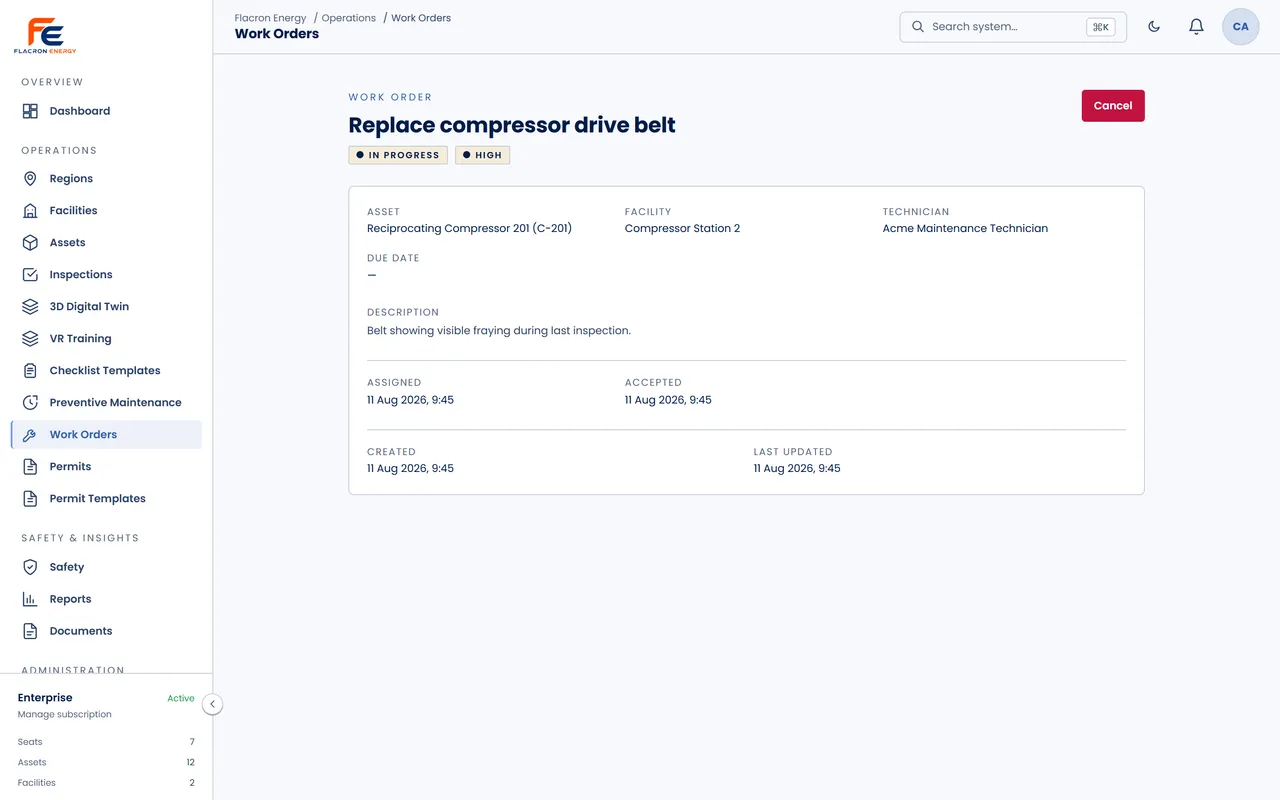1280x800 pixels.
Task: Click Reciprocating Compressor 201 (C-201) asset
Action: (469, 229)
